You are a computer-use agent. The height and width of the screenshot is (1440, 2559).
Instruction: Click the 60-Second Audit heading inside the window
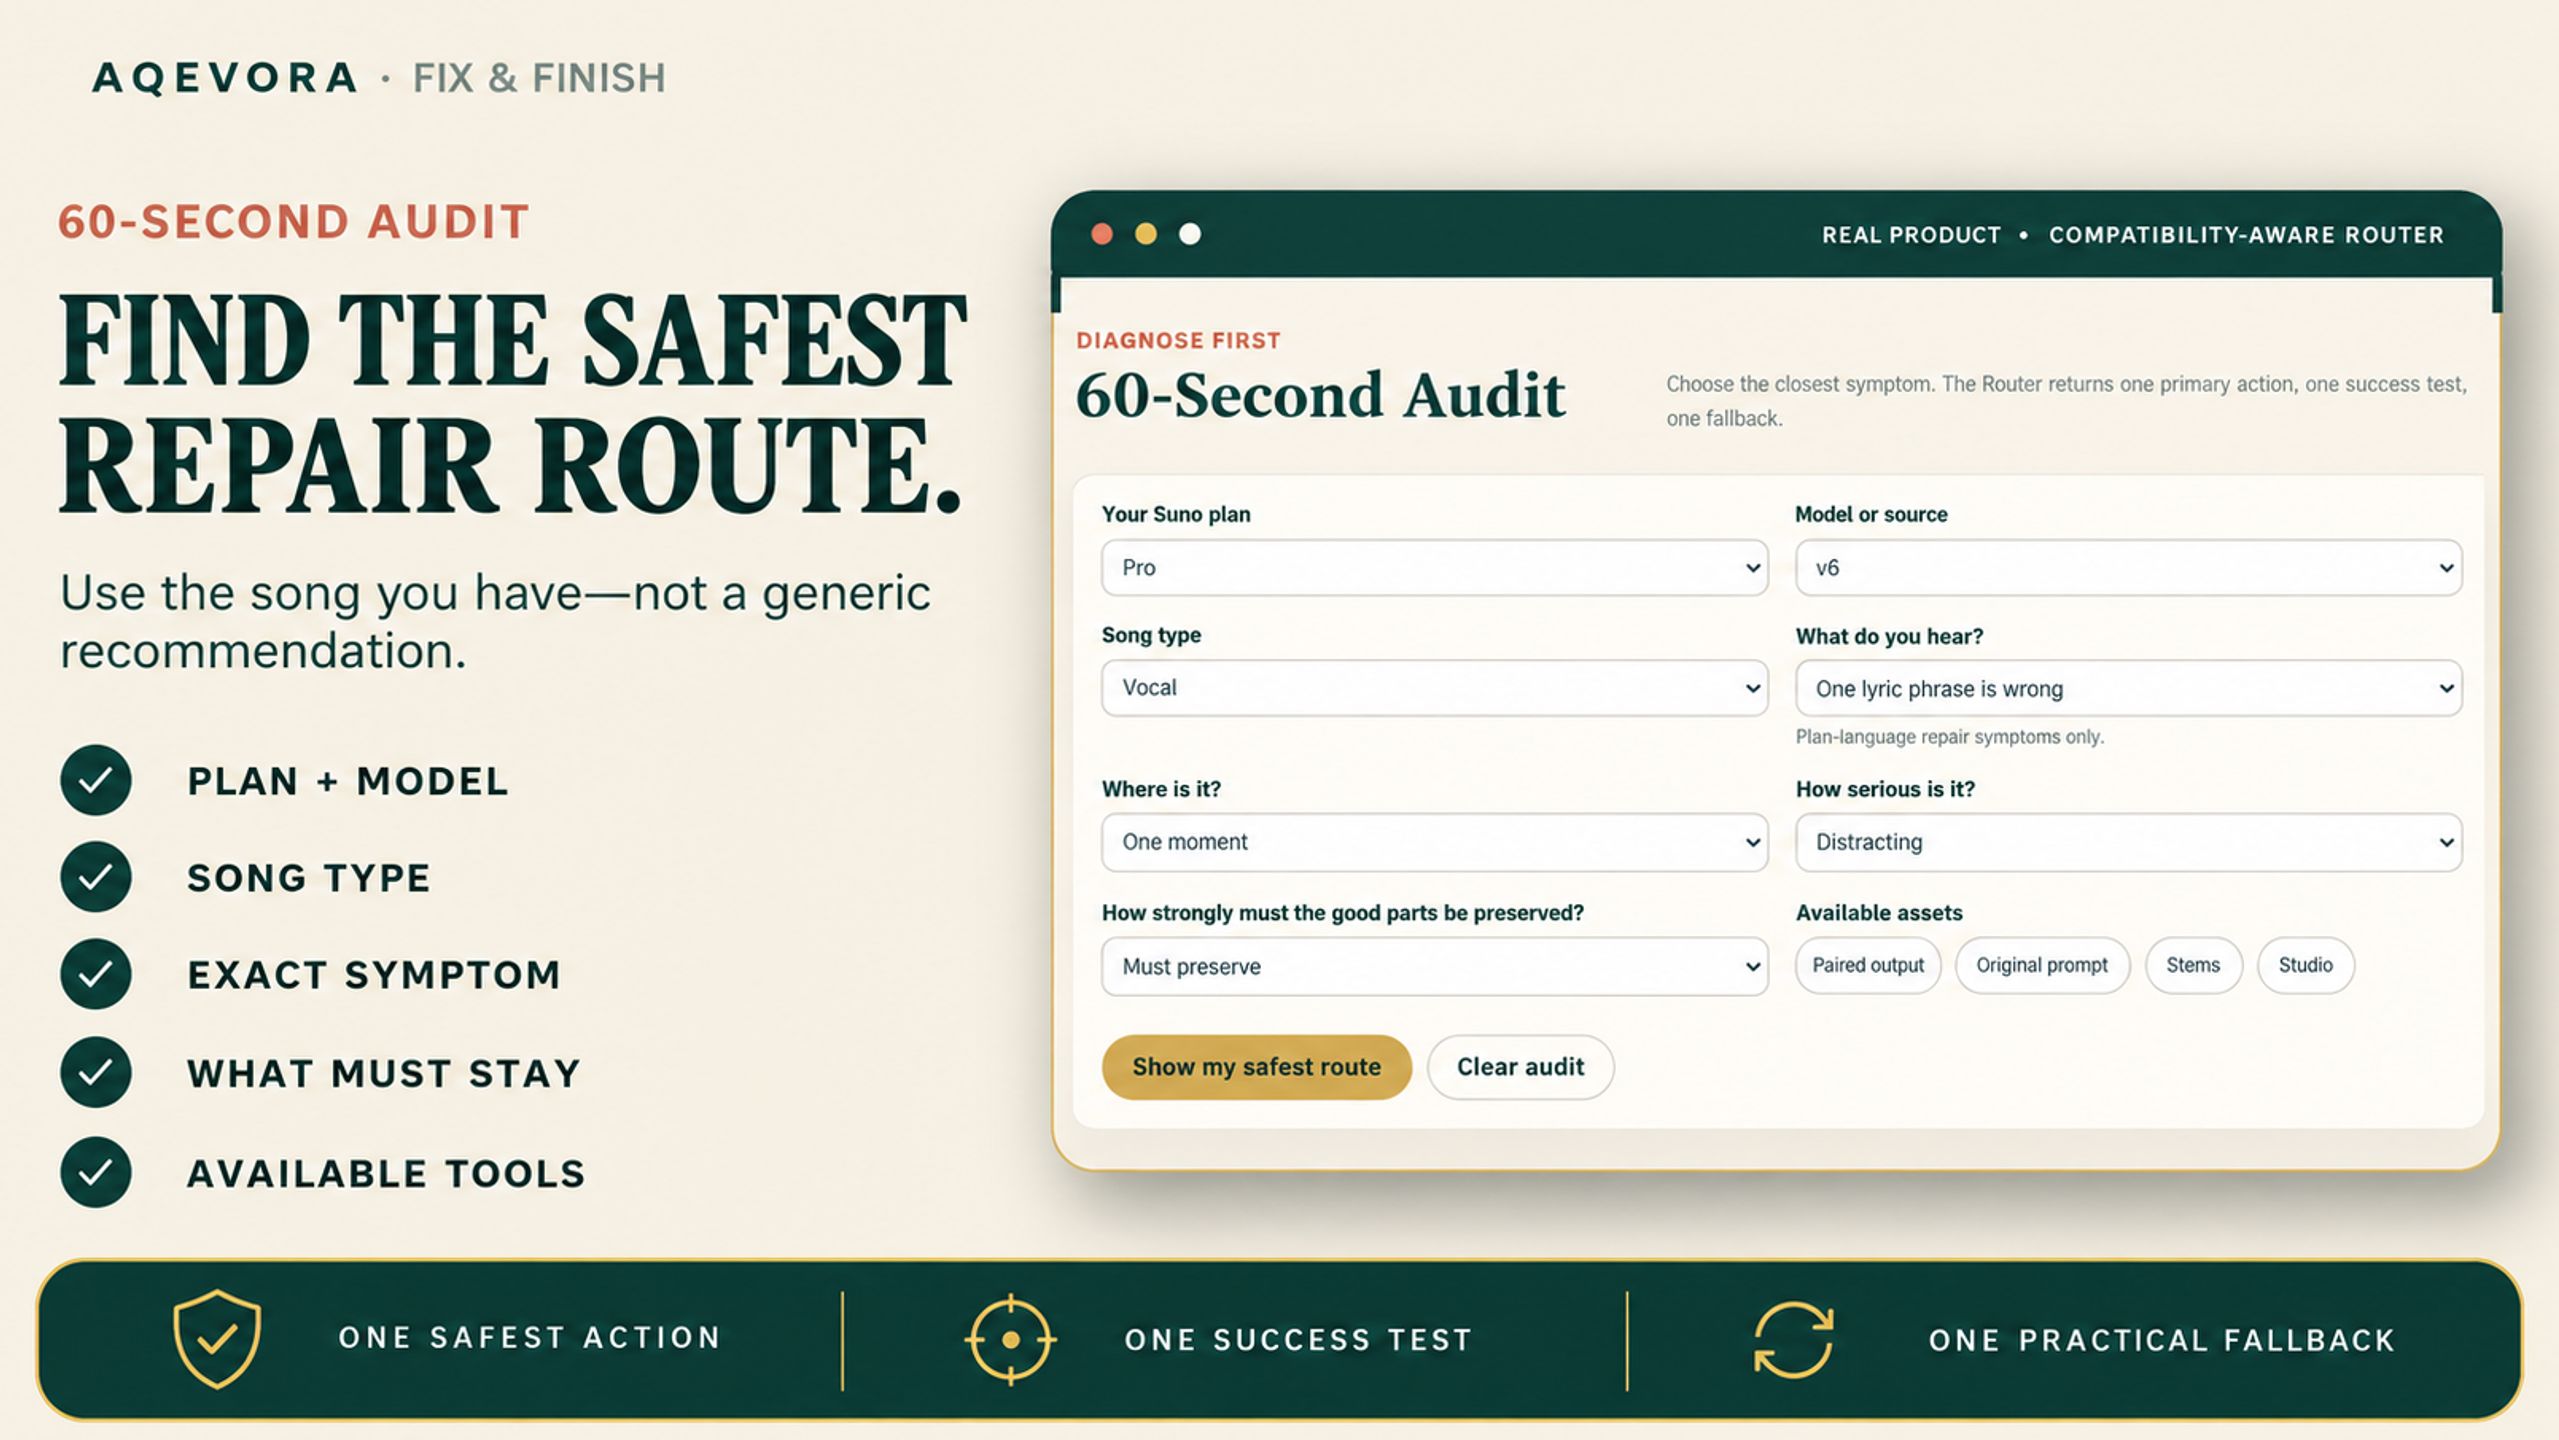[x=1320, y=395]
